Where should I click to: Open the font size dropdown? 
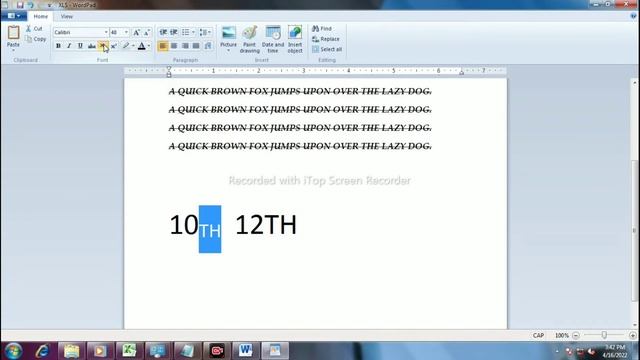pyautogui.click(x=126, y=32)
